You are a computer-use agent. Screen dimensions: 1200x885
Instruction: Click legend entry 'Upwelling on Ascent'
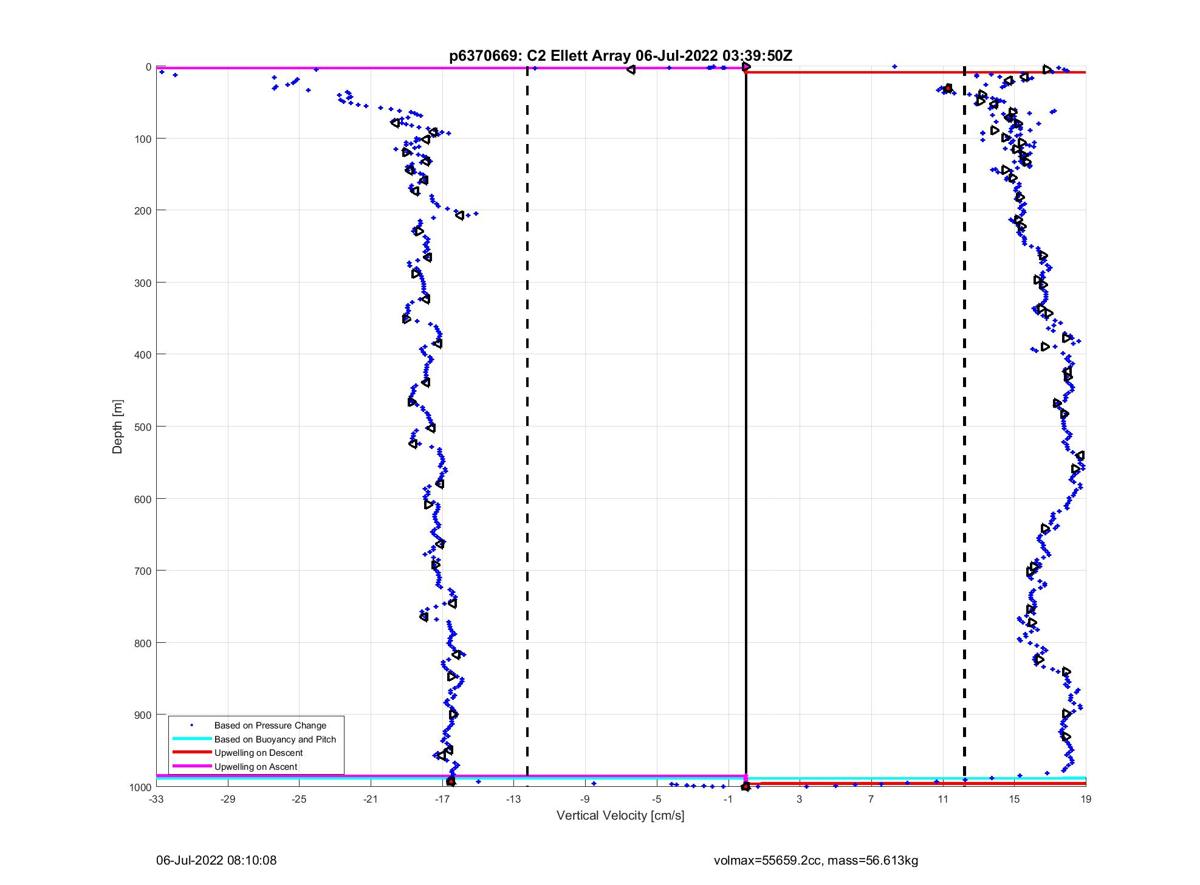tap(256, 767)
